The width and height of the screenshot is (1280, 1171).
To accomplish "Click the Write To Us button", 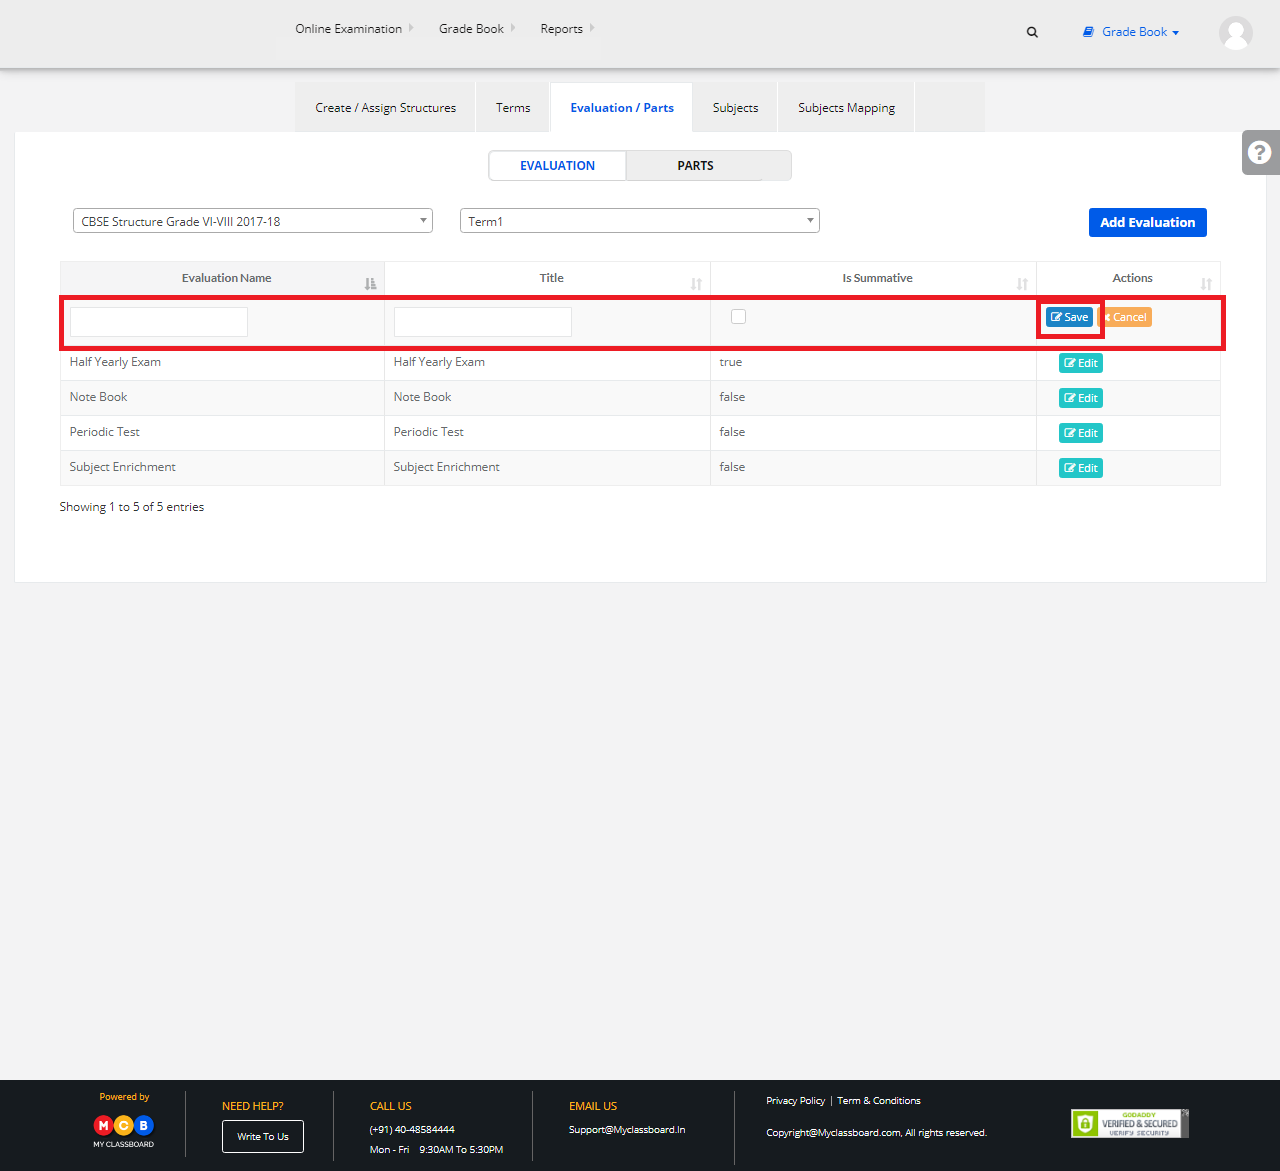I will click(x=263, y=1136).
